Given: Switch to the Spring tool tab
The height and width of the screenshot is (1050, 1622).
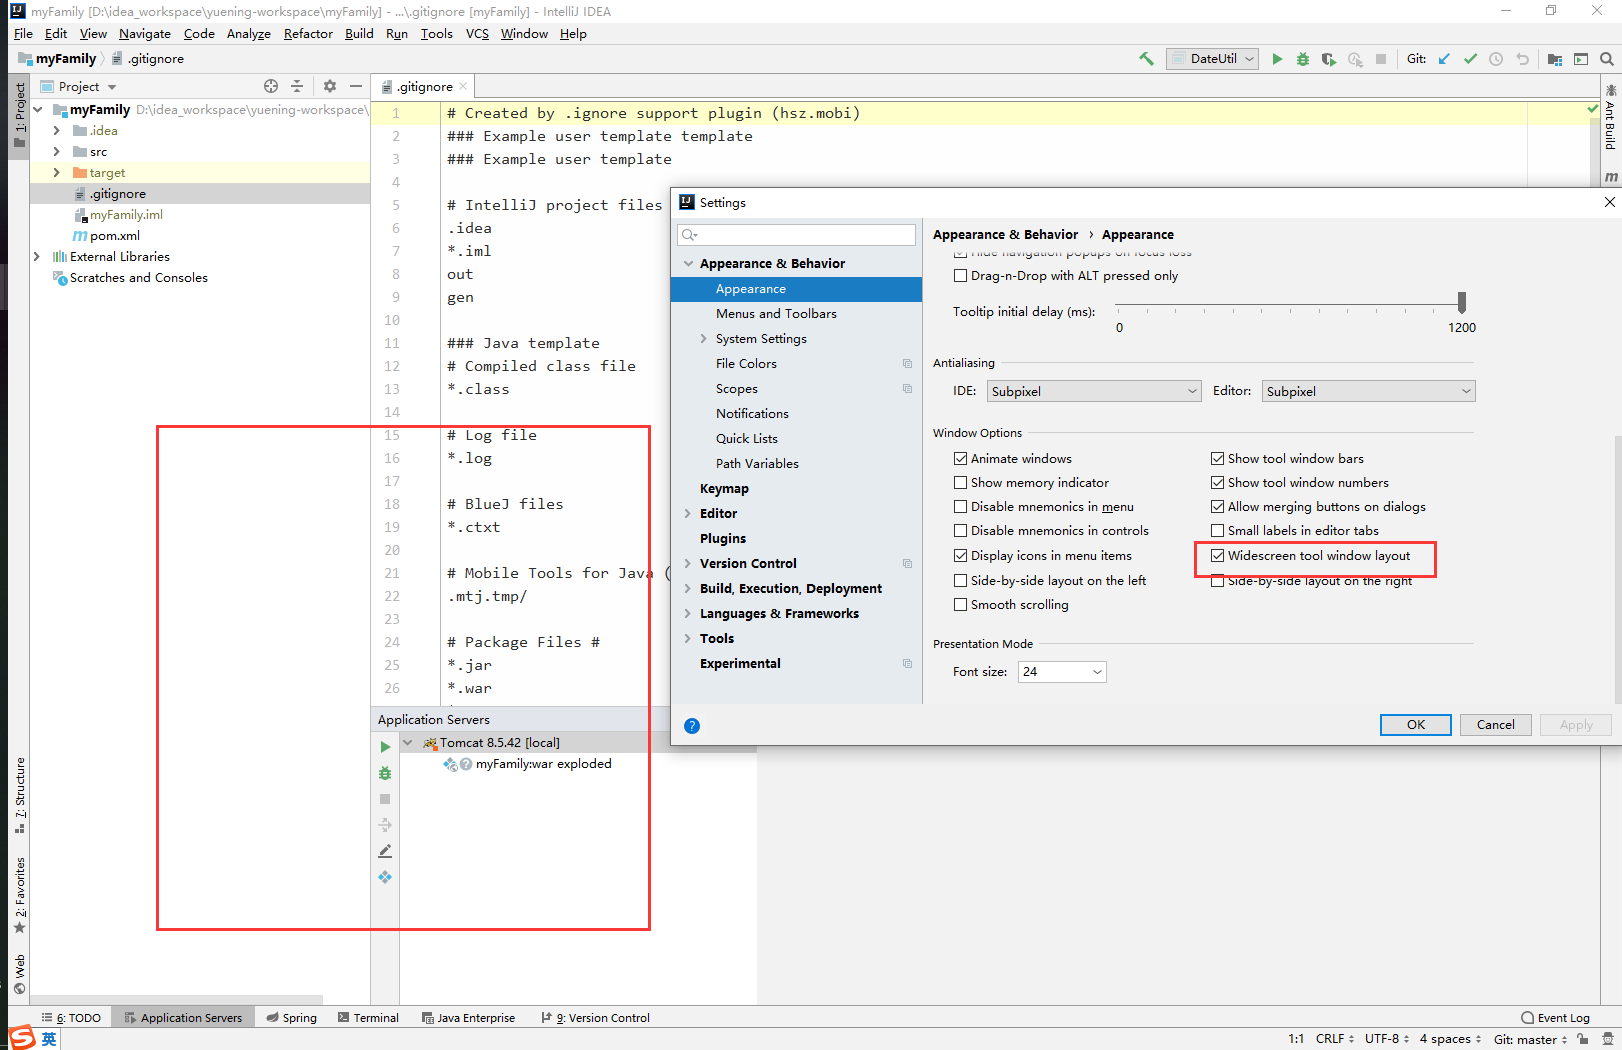Looking at the screenshot, I should [292, 1018].
